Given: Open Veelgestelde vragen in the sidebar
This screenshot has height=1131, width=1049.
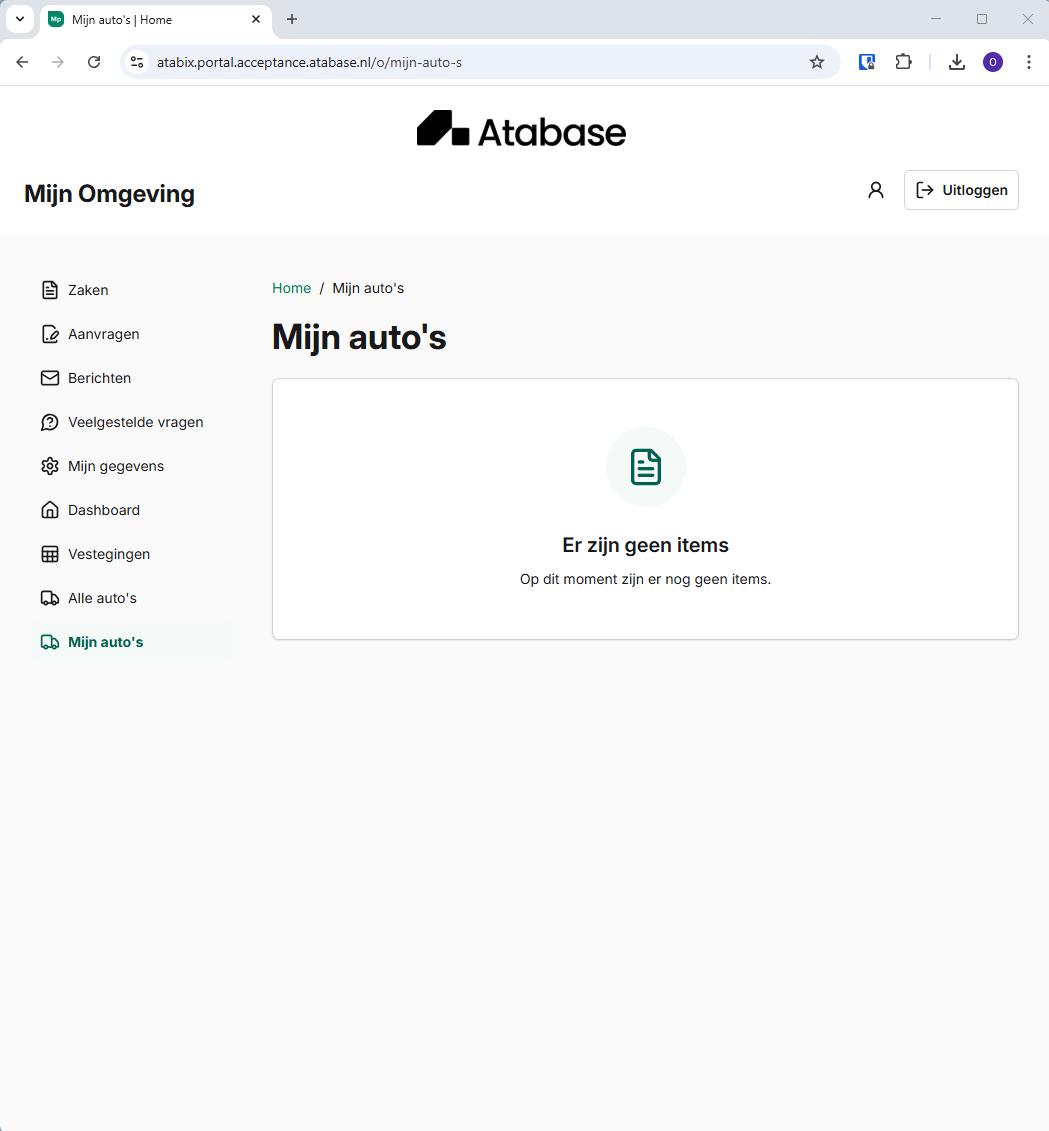Looking at the screenshot, I should [132, 422].
